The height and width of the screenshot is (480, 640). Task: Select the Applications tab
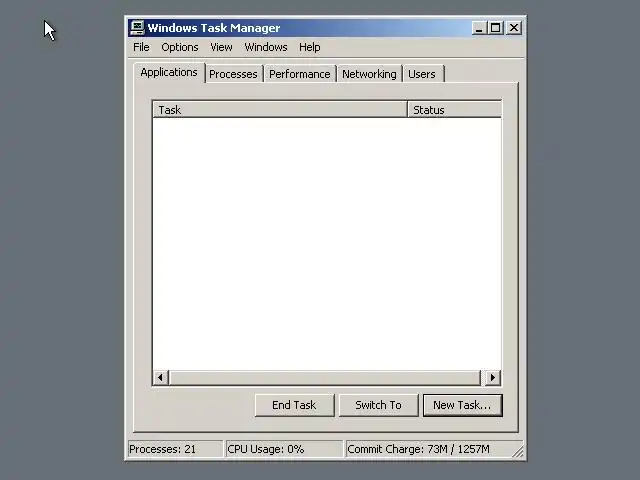(x=169, y=72)
